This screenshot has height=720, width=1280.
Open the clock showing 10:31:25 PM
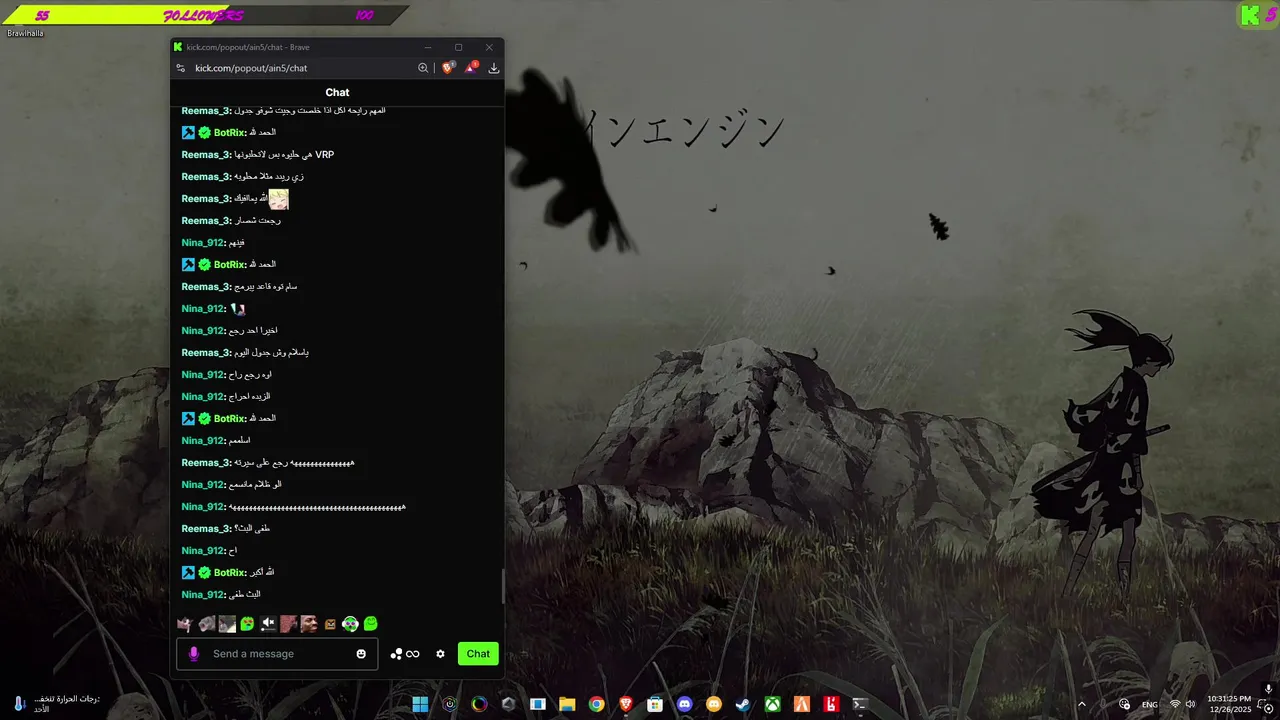click(x=1229, y=703)
